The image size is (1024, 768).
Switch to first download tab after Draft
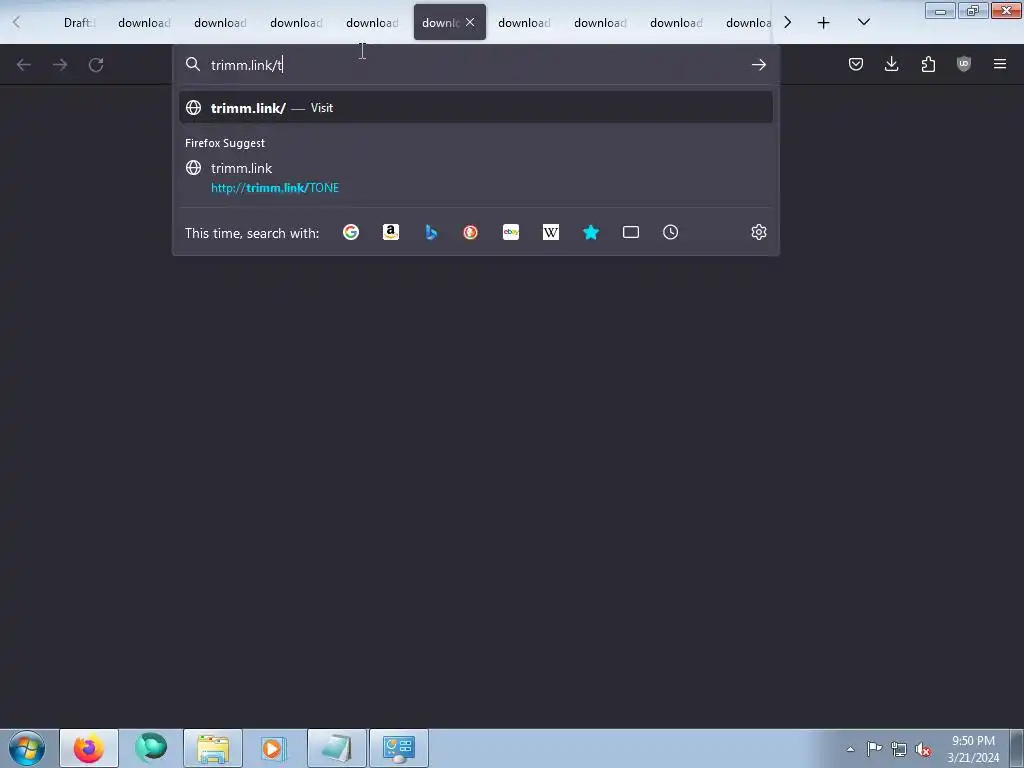pos(144,22)
